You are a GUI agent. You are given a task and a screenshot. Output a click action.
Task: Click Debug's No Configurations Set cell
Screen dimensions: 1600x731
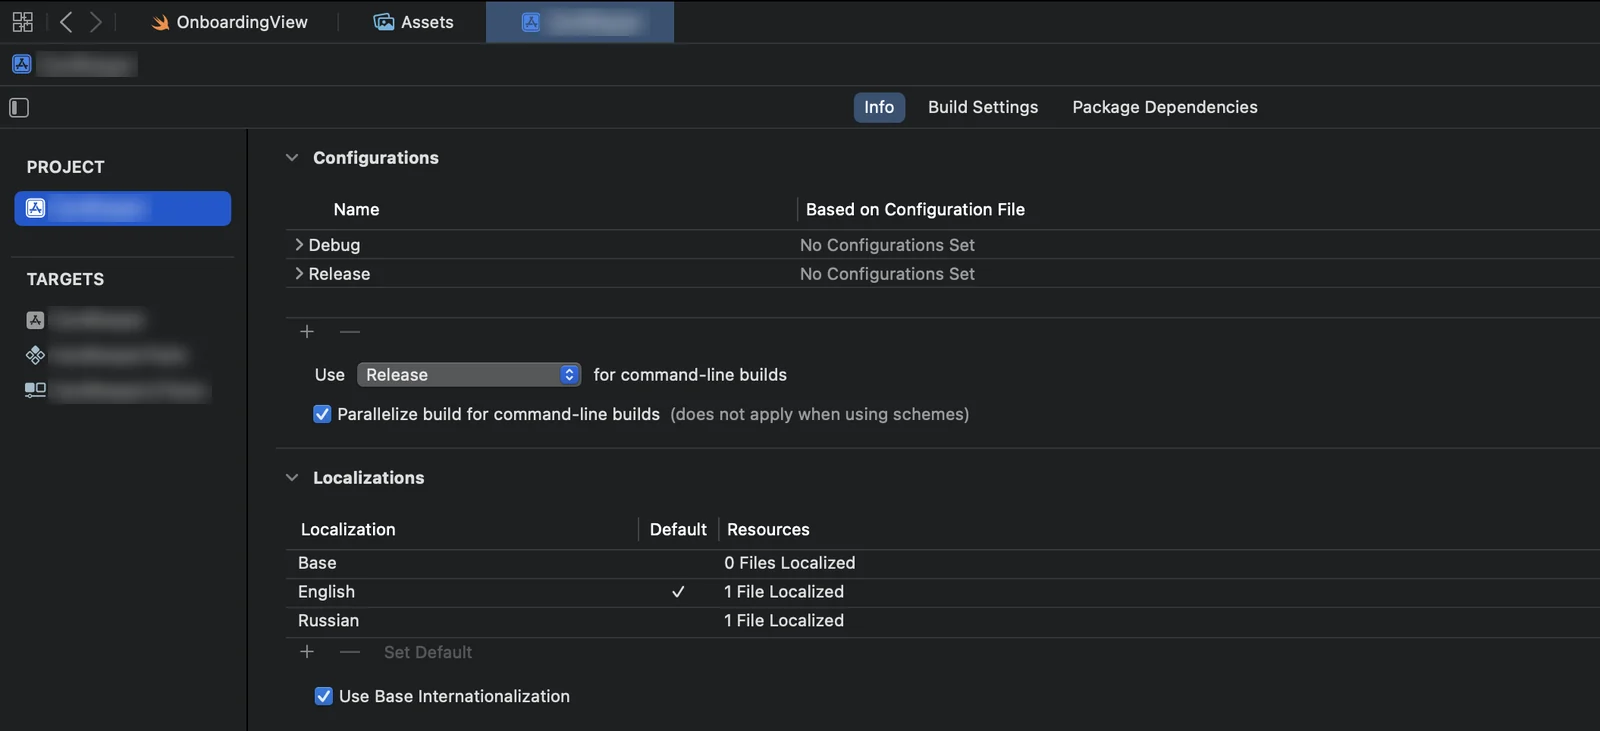coord(887,245)
